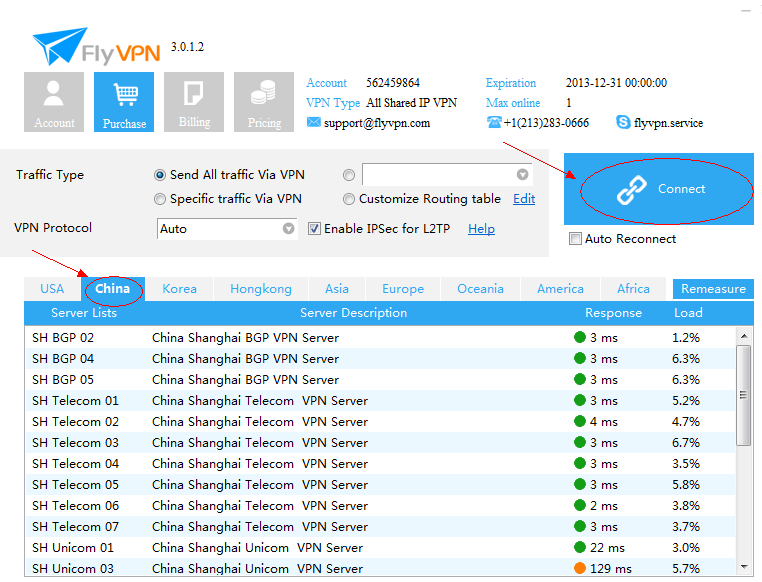
Task: Switch to the Oceania tab
Action: 480,289
